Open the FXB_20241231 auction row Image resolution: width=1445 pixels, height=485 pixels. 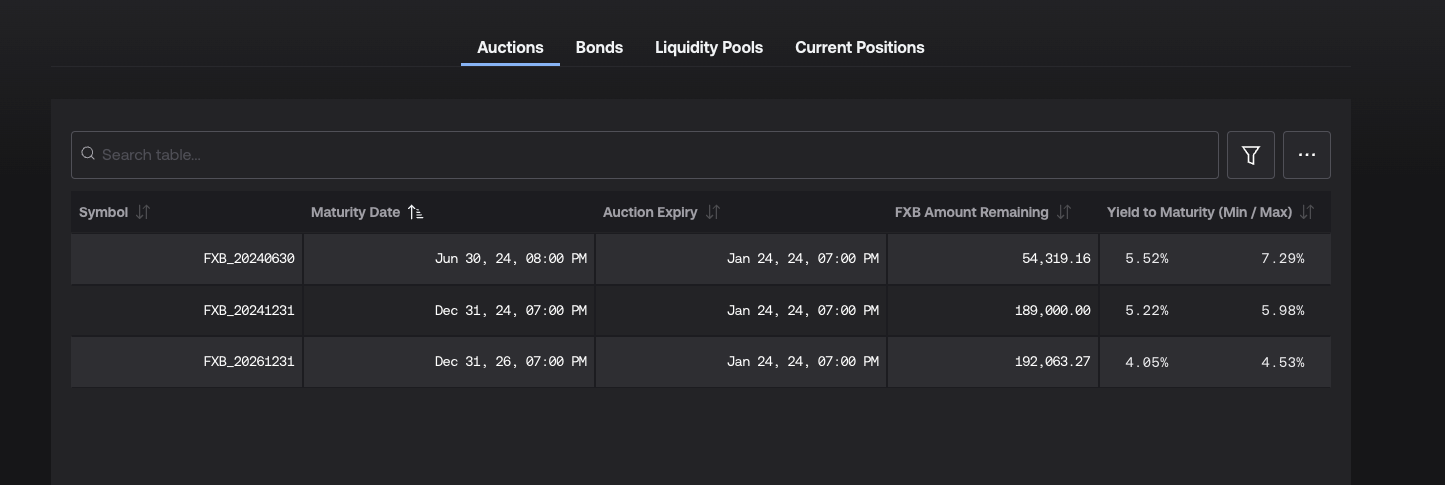249,310
